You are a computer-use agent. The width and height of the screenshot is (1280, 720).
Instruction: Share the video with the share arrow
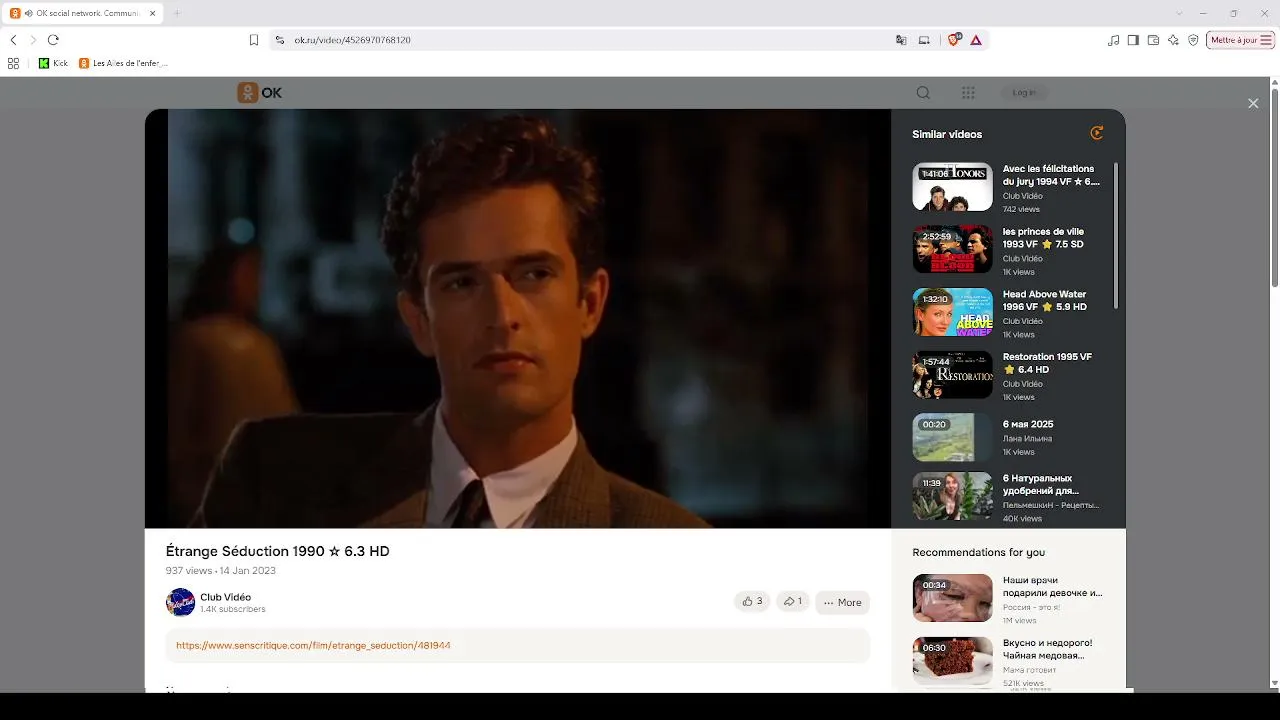792,601
